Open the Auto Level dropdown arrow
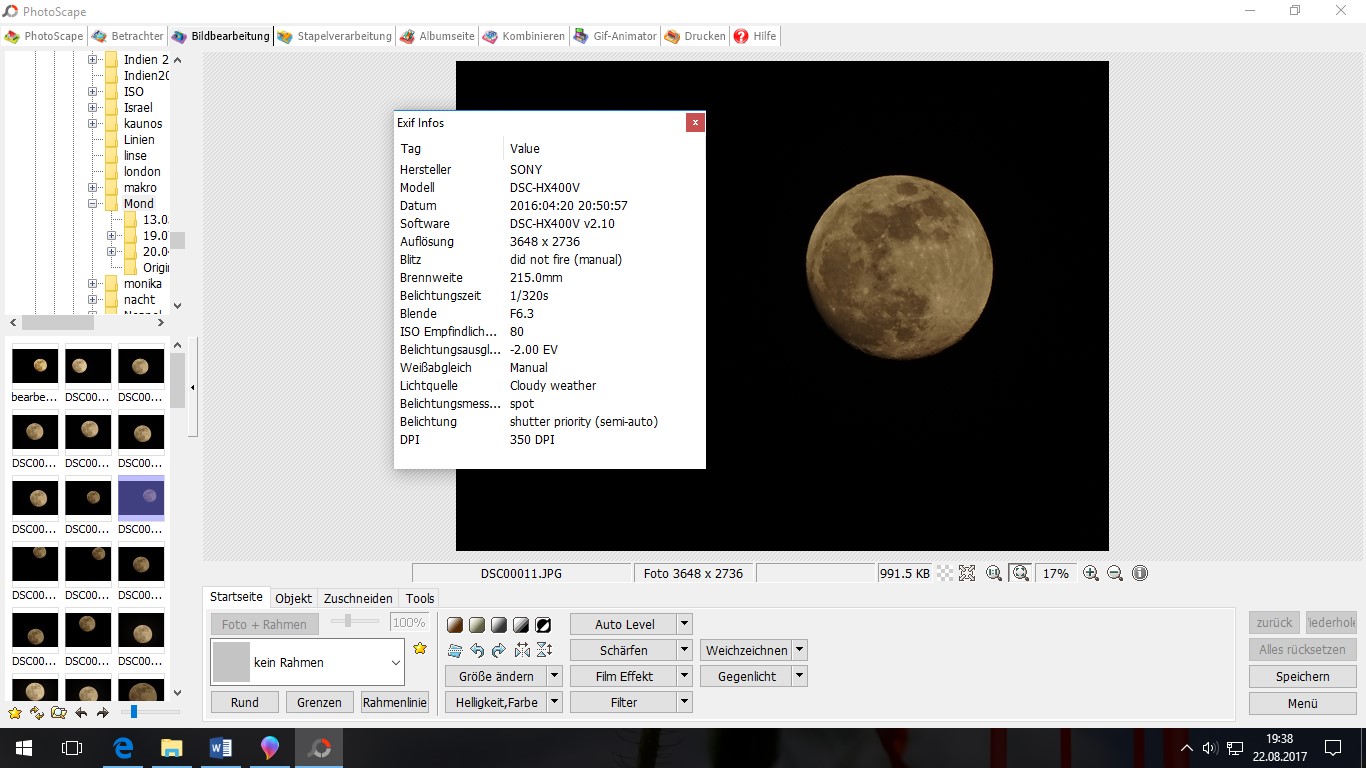Screen dimensions: 1366x768 pos(684,624)
